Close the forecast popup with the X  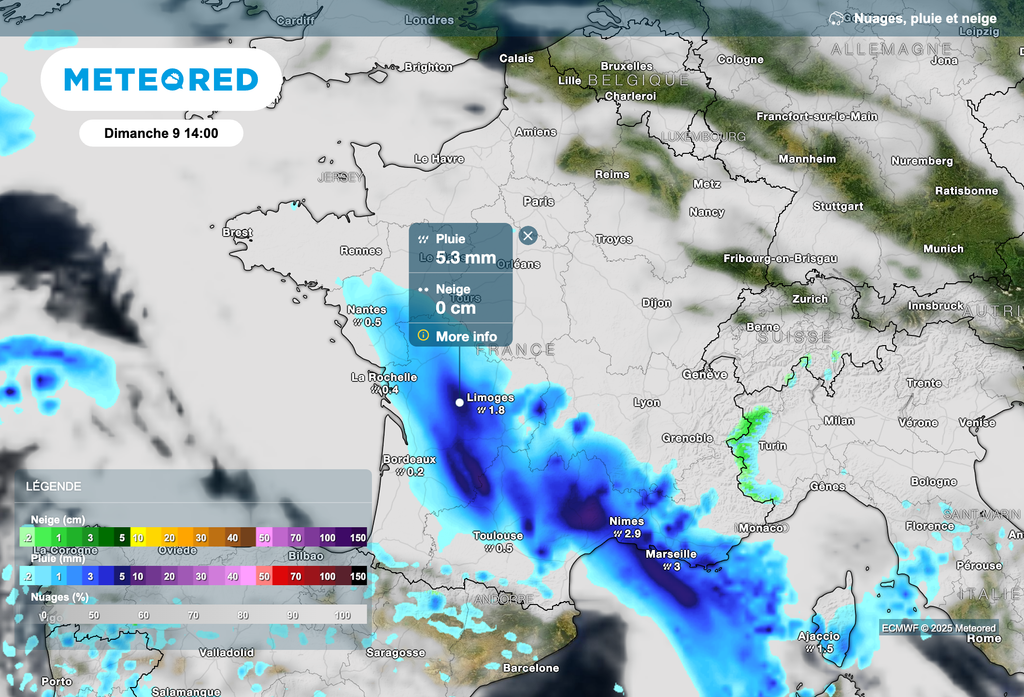pyautogui.click(x=529, y=236)
